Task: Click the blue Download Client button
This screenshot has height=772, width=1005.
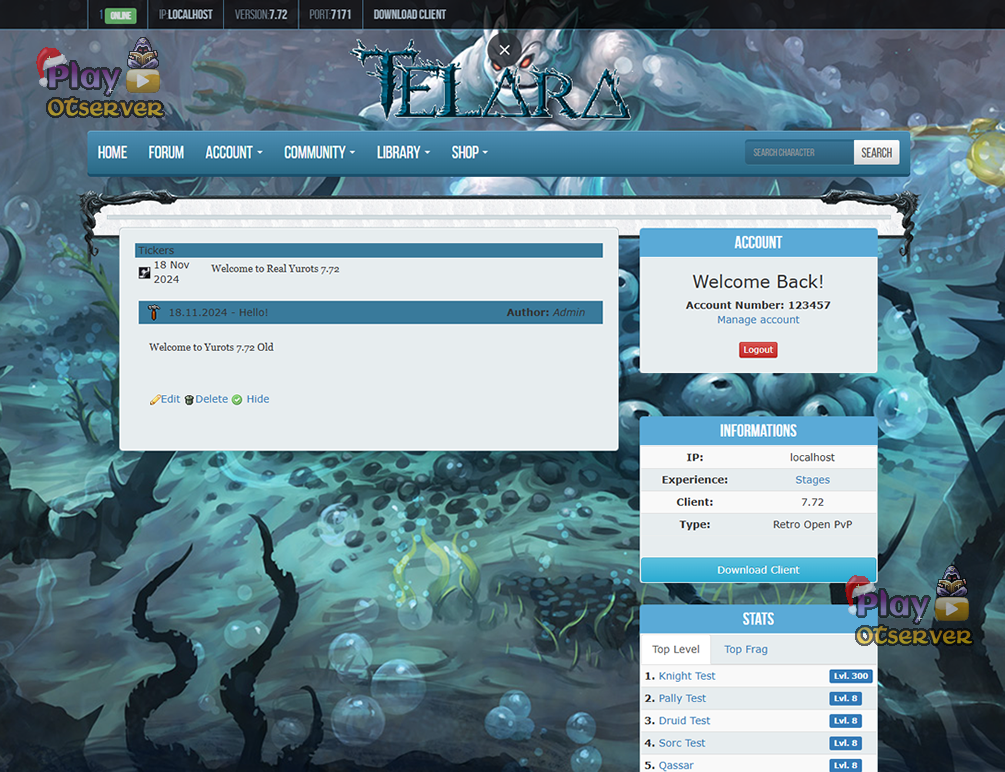Action: 758,570
